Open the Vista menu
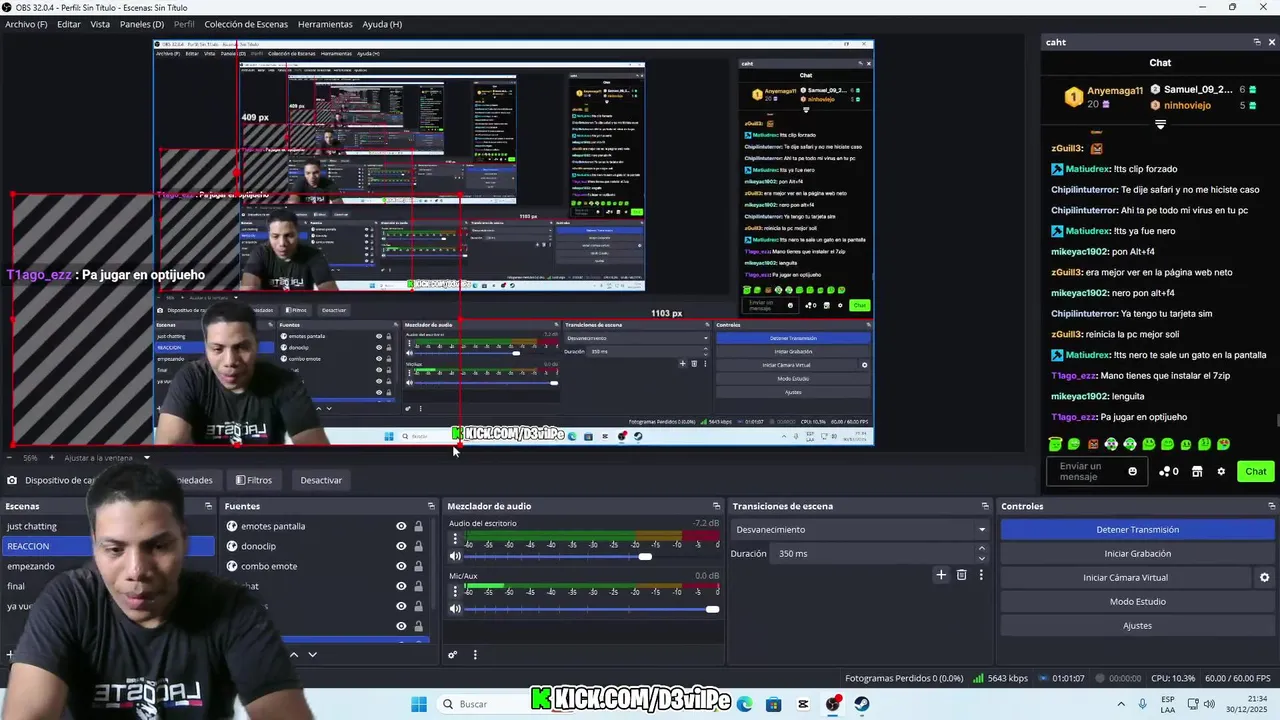Screen dimensions: 1280x720 click(x=100, y=24)
